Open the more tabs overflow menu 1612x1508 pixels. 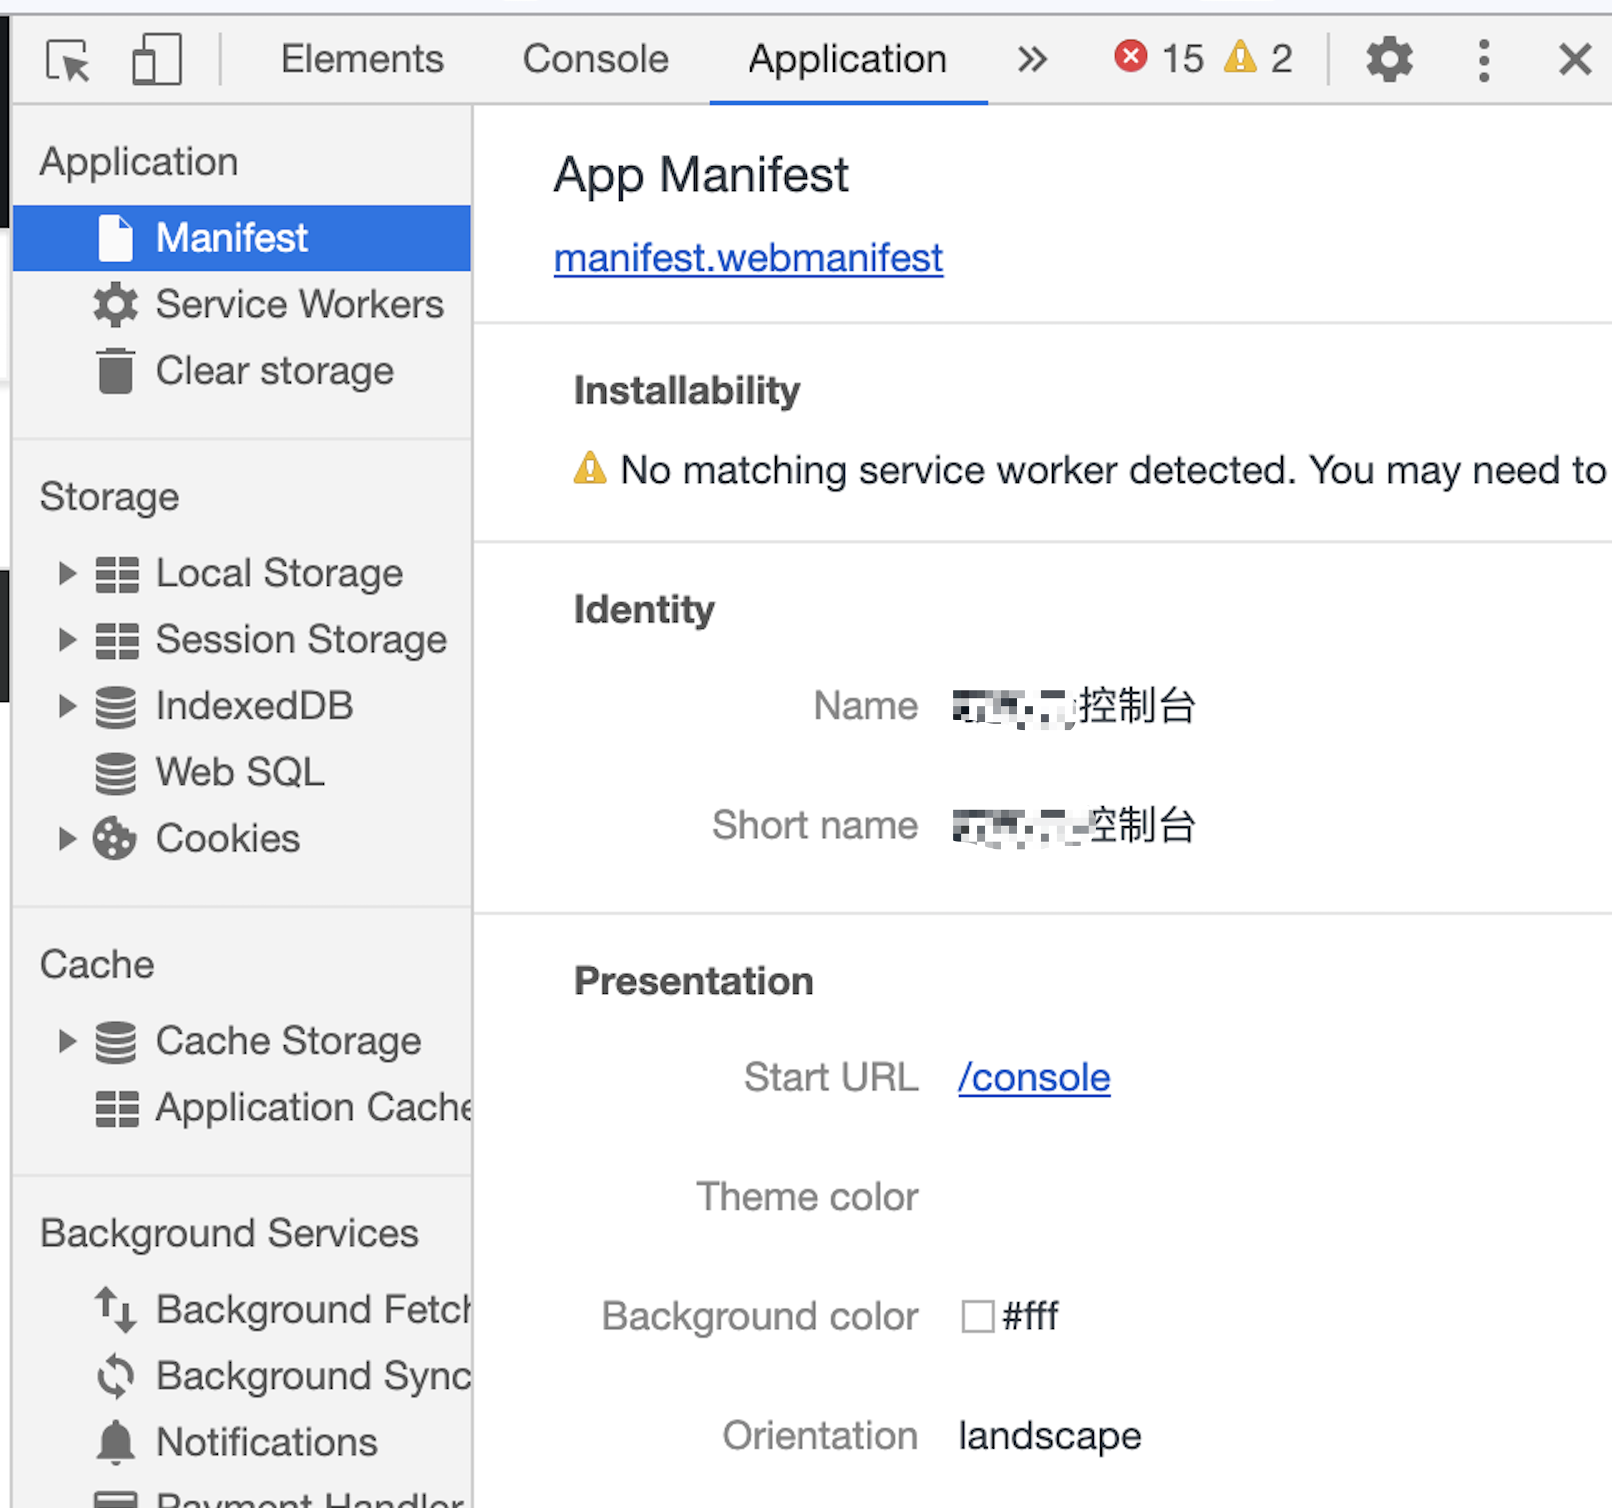1031,59
